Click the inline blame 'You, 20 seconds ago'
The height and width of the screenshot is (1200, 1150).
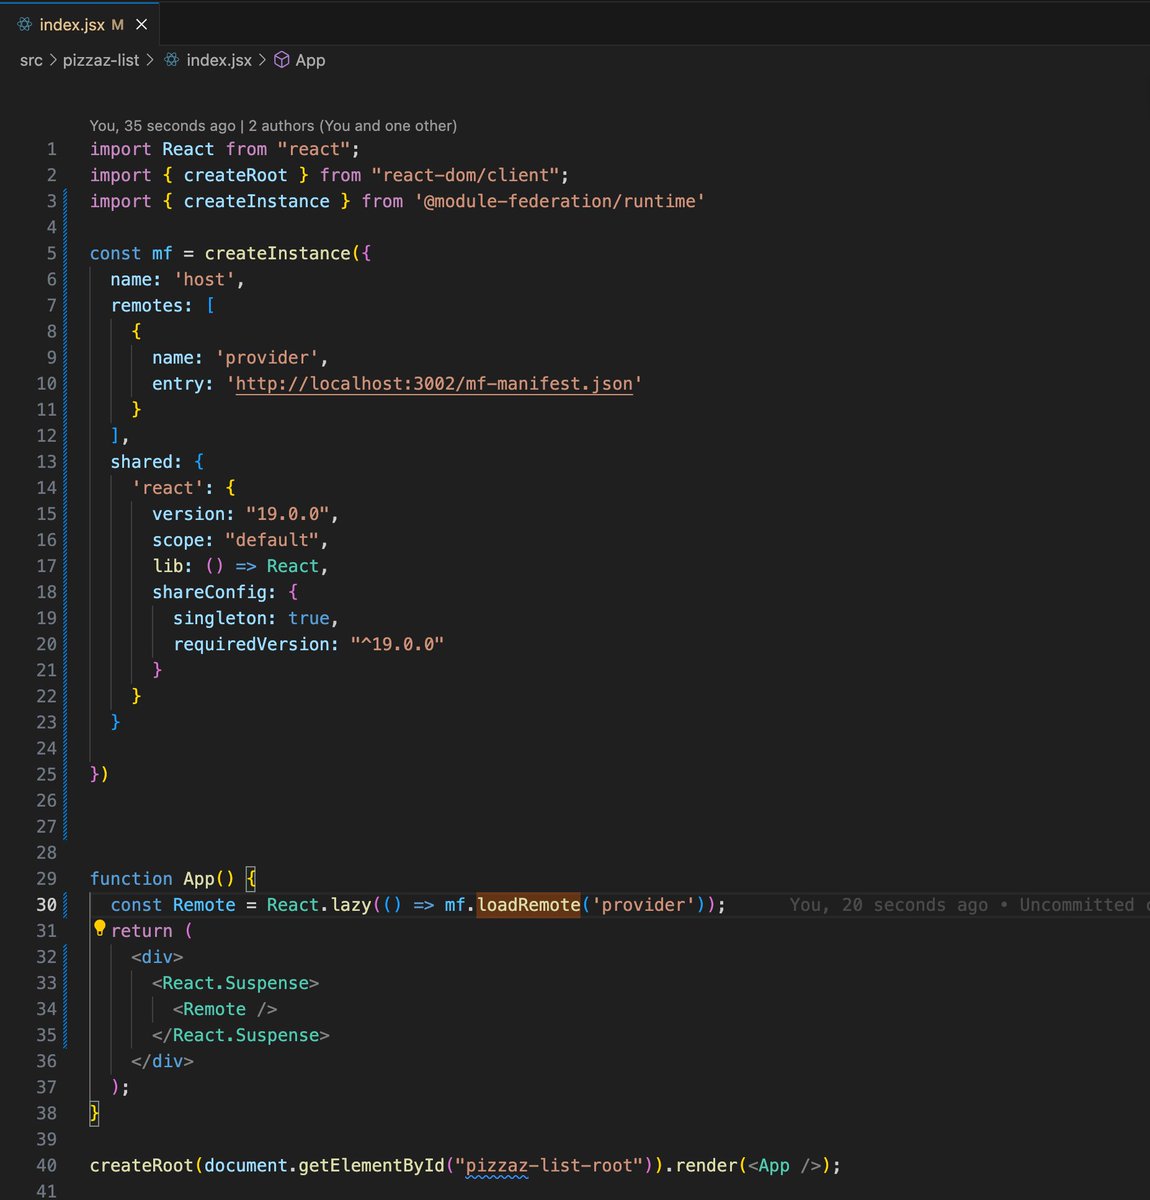pos(888,905)
